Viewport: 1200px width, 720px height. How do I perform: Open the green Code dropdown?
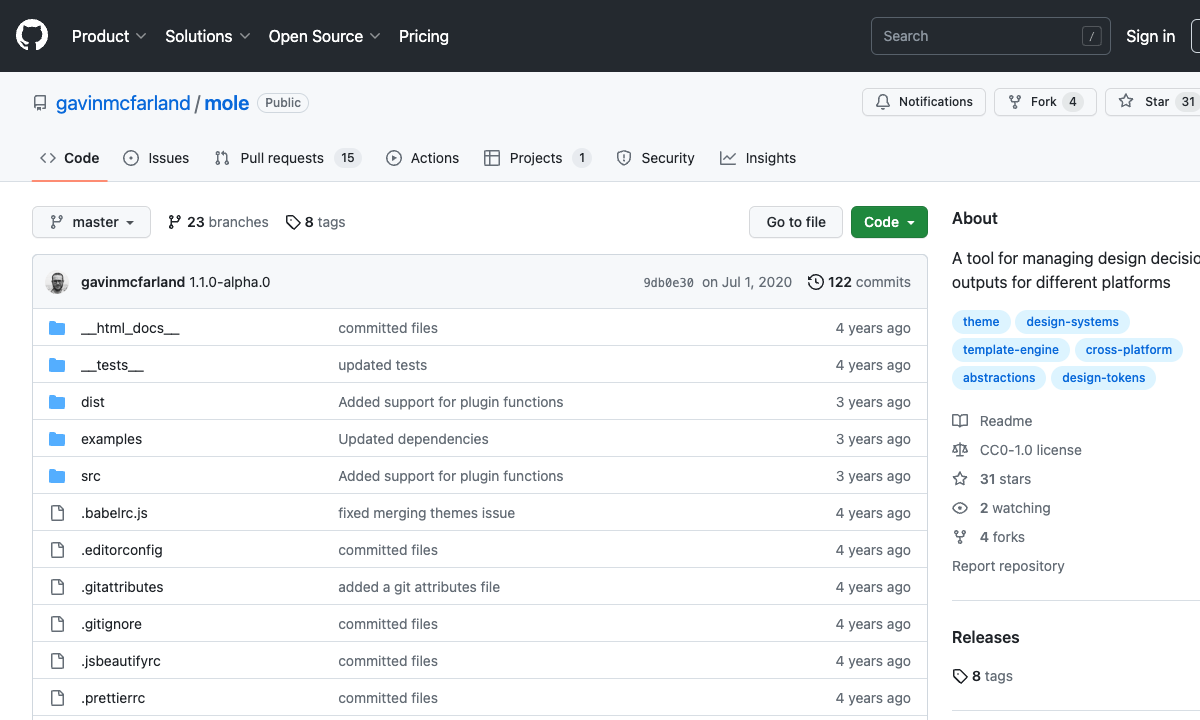889,222
